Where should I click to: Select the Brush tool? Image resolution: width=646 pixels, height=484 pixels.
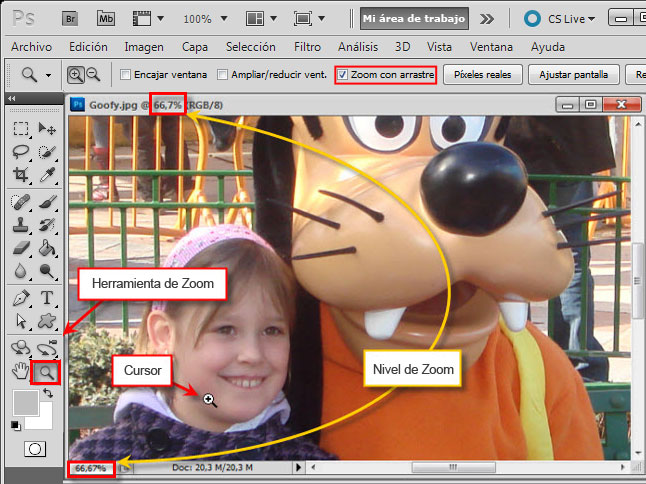47,202
